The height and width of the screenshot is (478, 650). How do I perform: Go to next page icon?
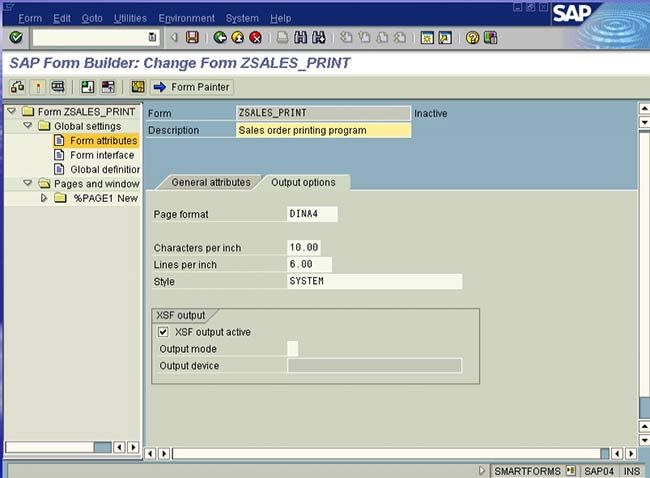[x=382, y=38]
